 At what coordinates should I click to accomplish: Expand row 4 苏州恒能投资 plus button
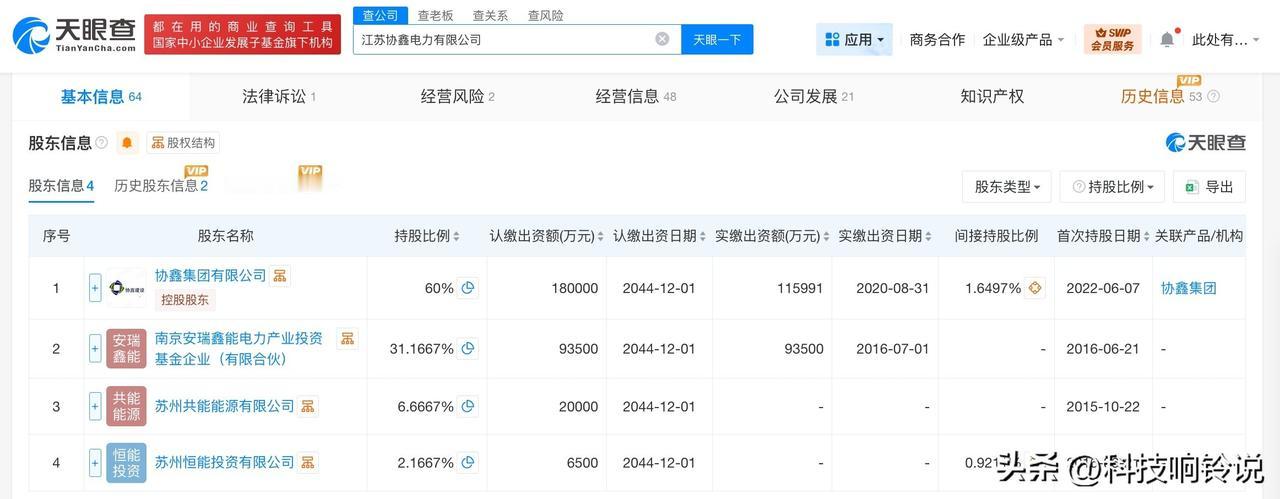point(95,462)
